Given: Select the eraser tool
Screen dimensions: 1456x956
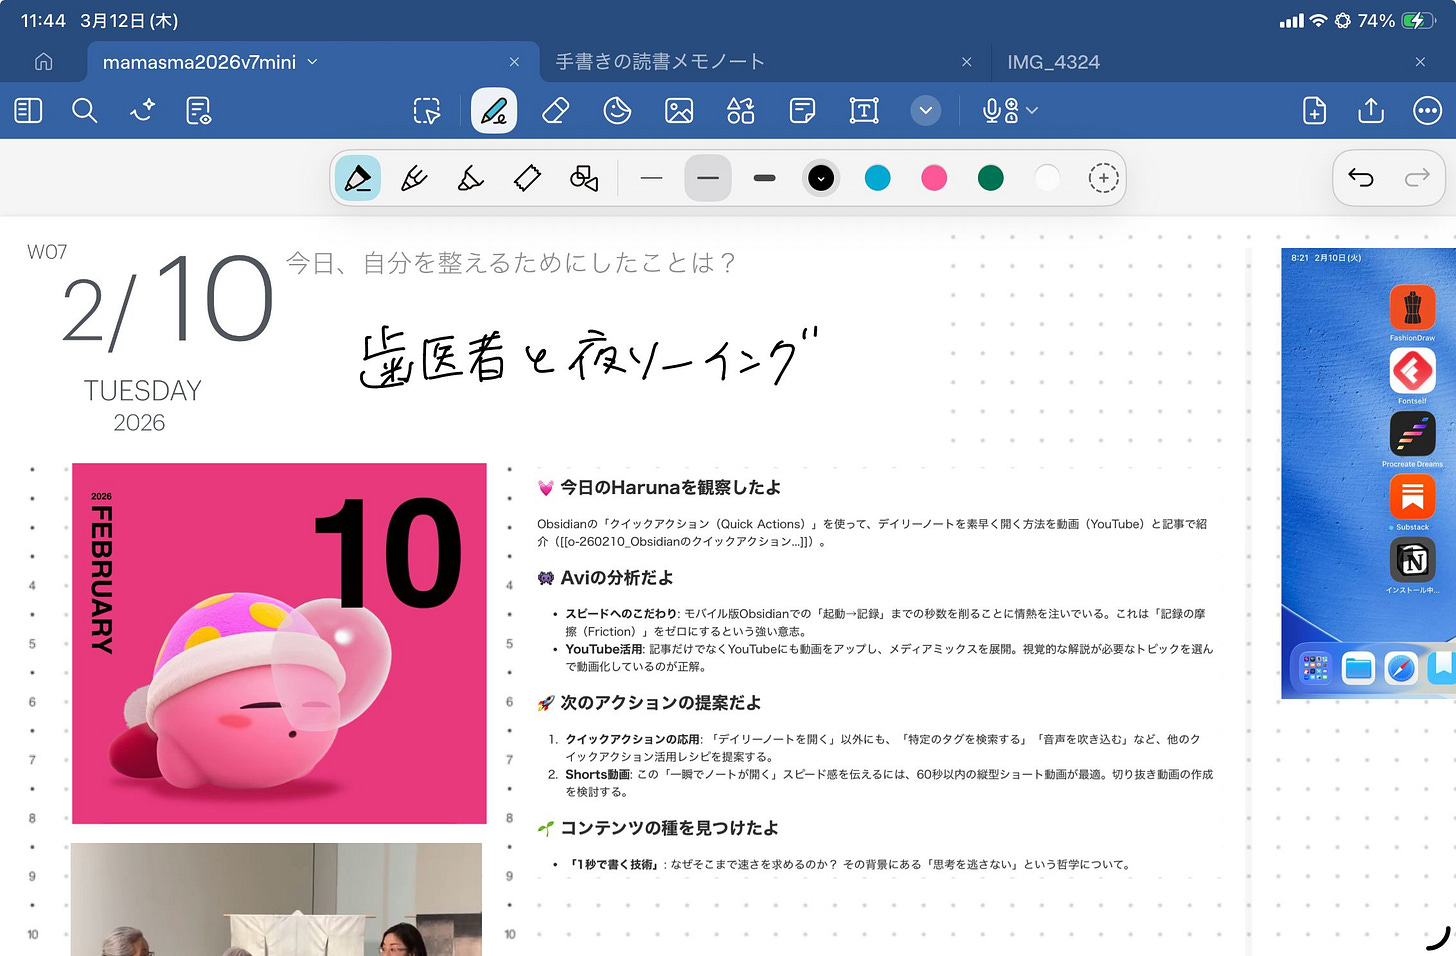Looking at the screenshot, I should pos(556,110).
